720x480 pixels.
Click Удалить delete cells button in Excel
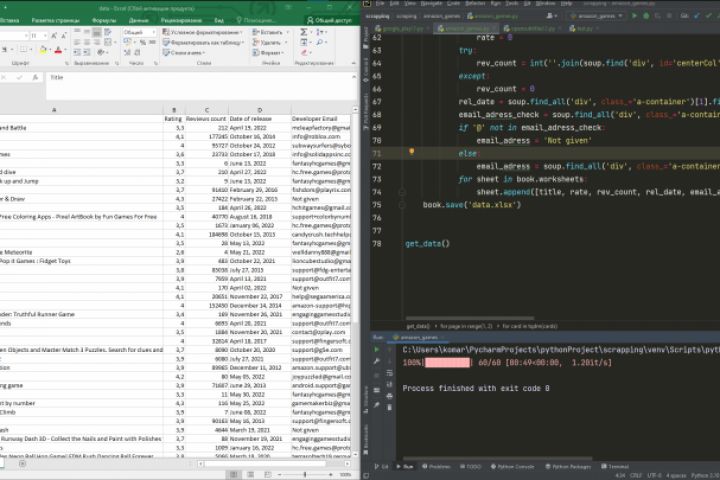click(x=270, y=42)
